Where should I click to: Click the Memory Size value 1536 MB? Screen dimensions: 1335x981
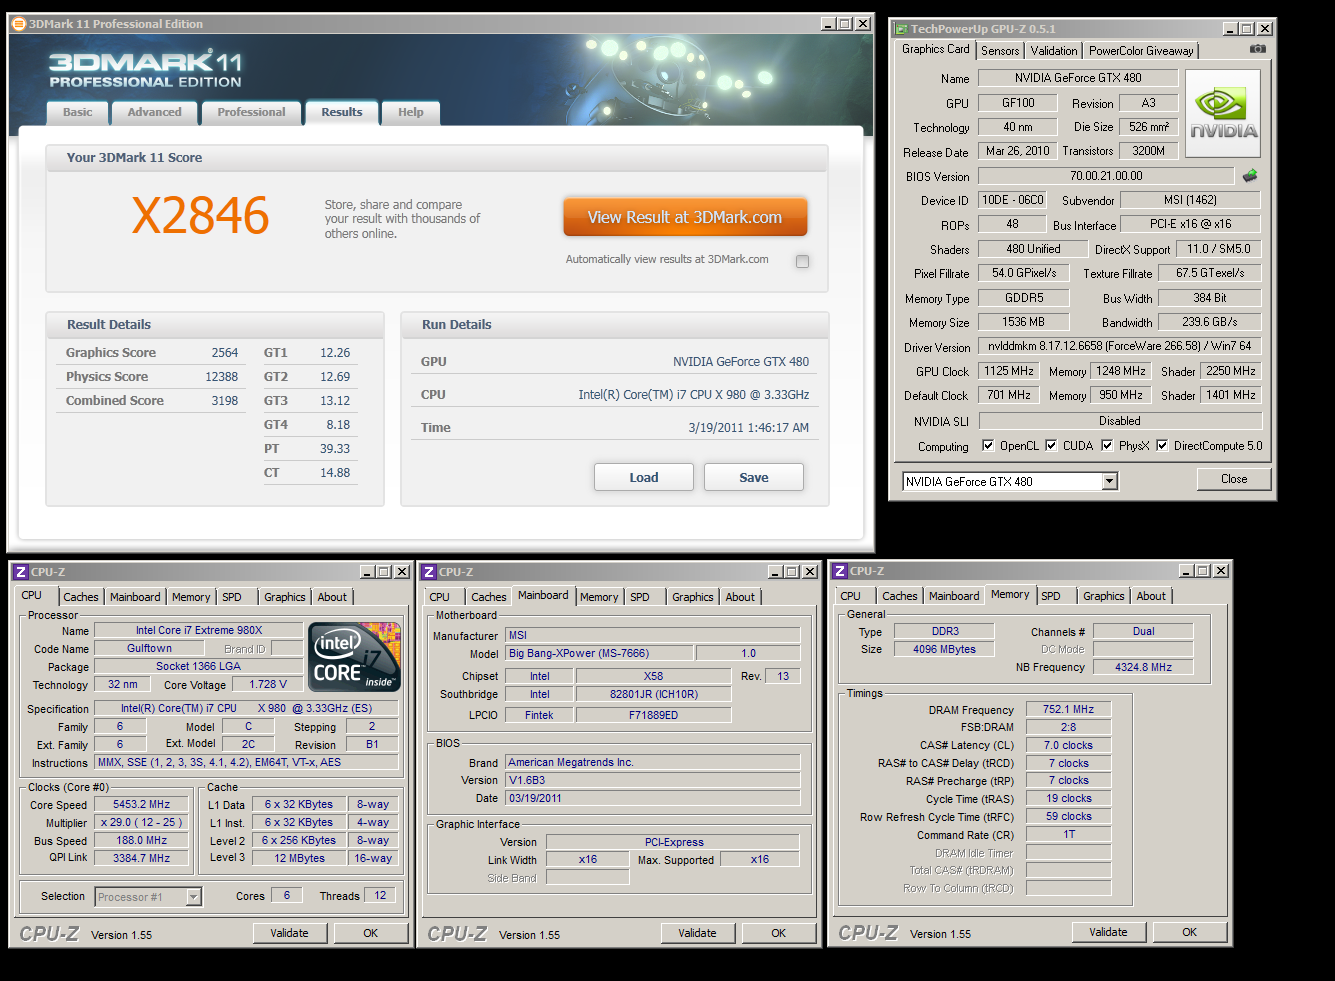(x=1023, y=322)
